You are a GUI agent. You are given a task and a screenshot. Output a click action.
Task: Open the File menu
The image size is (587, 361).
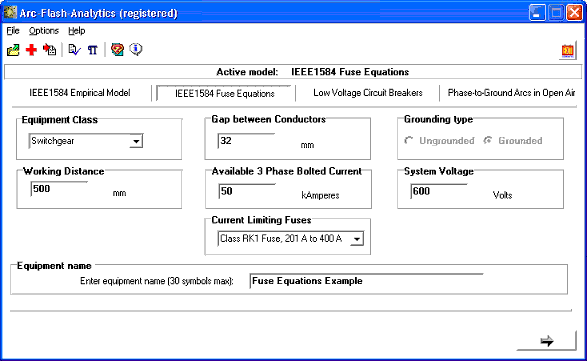[13, 31]
